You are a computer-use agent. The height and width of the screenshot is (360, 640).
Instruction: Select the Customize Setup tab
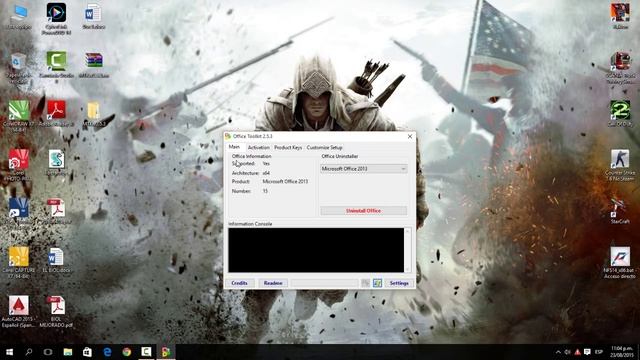pyautogui.click(x=324, y=147)
